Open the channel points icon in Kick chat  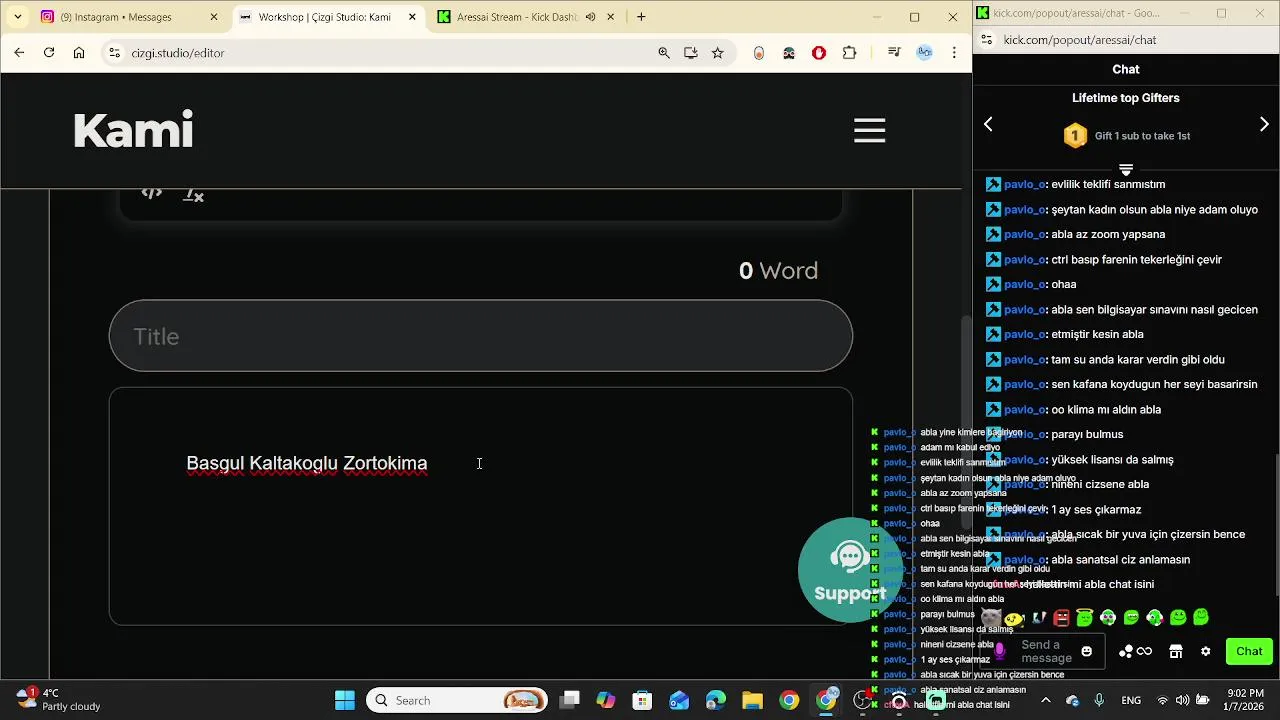coord(1135,651)
